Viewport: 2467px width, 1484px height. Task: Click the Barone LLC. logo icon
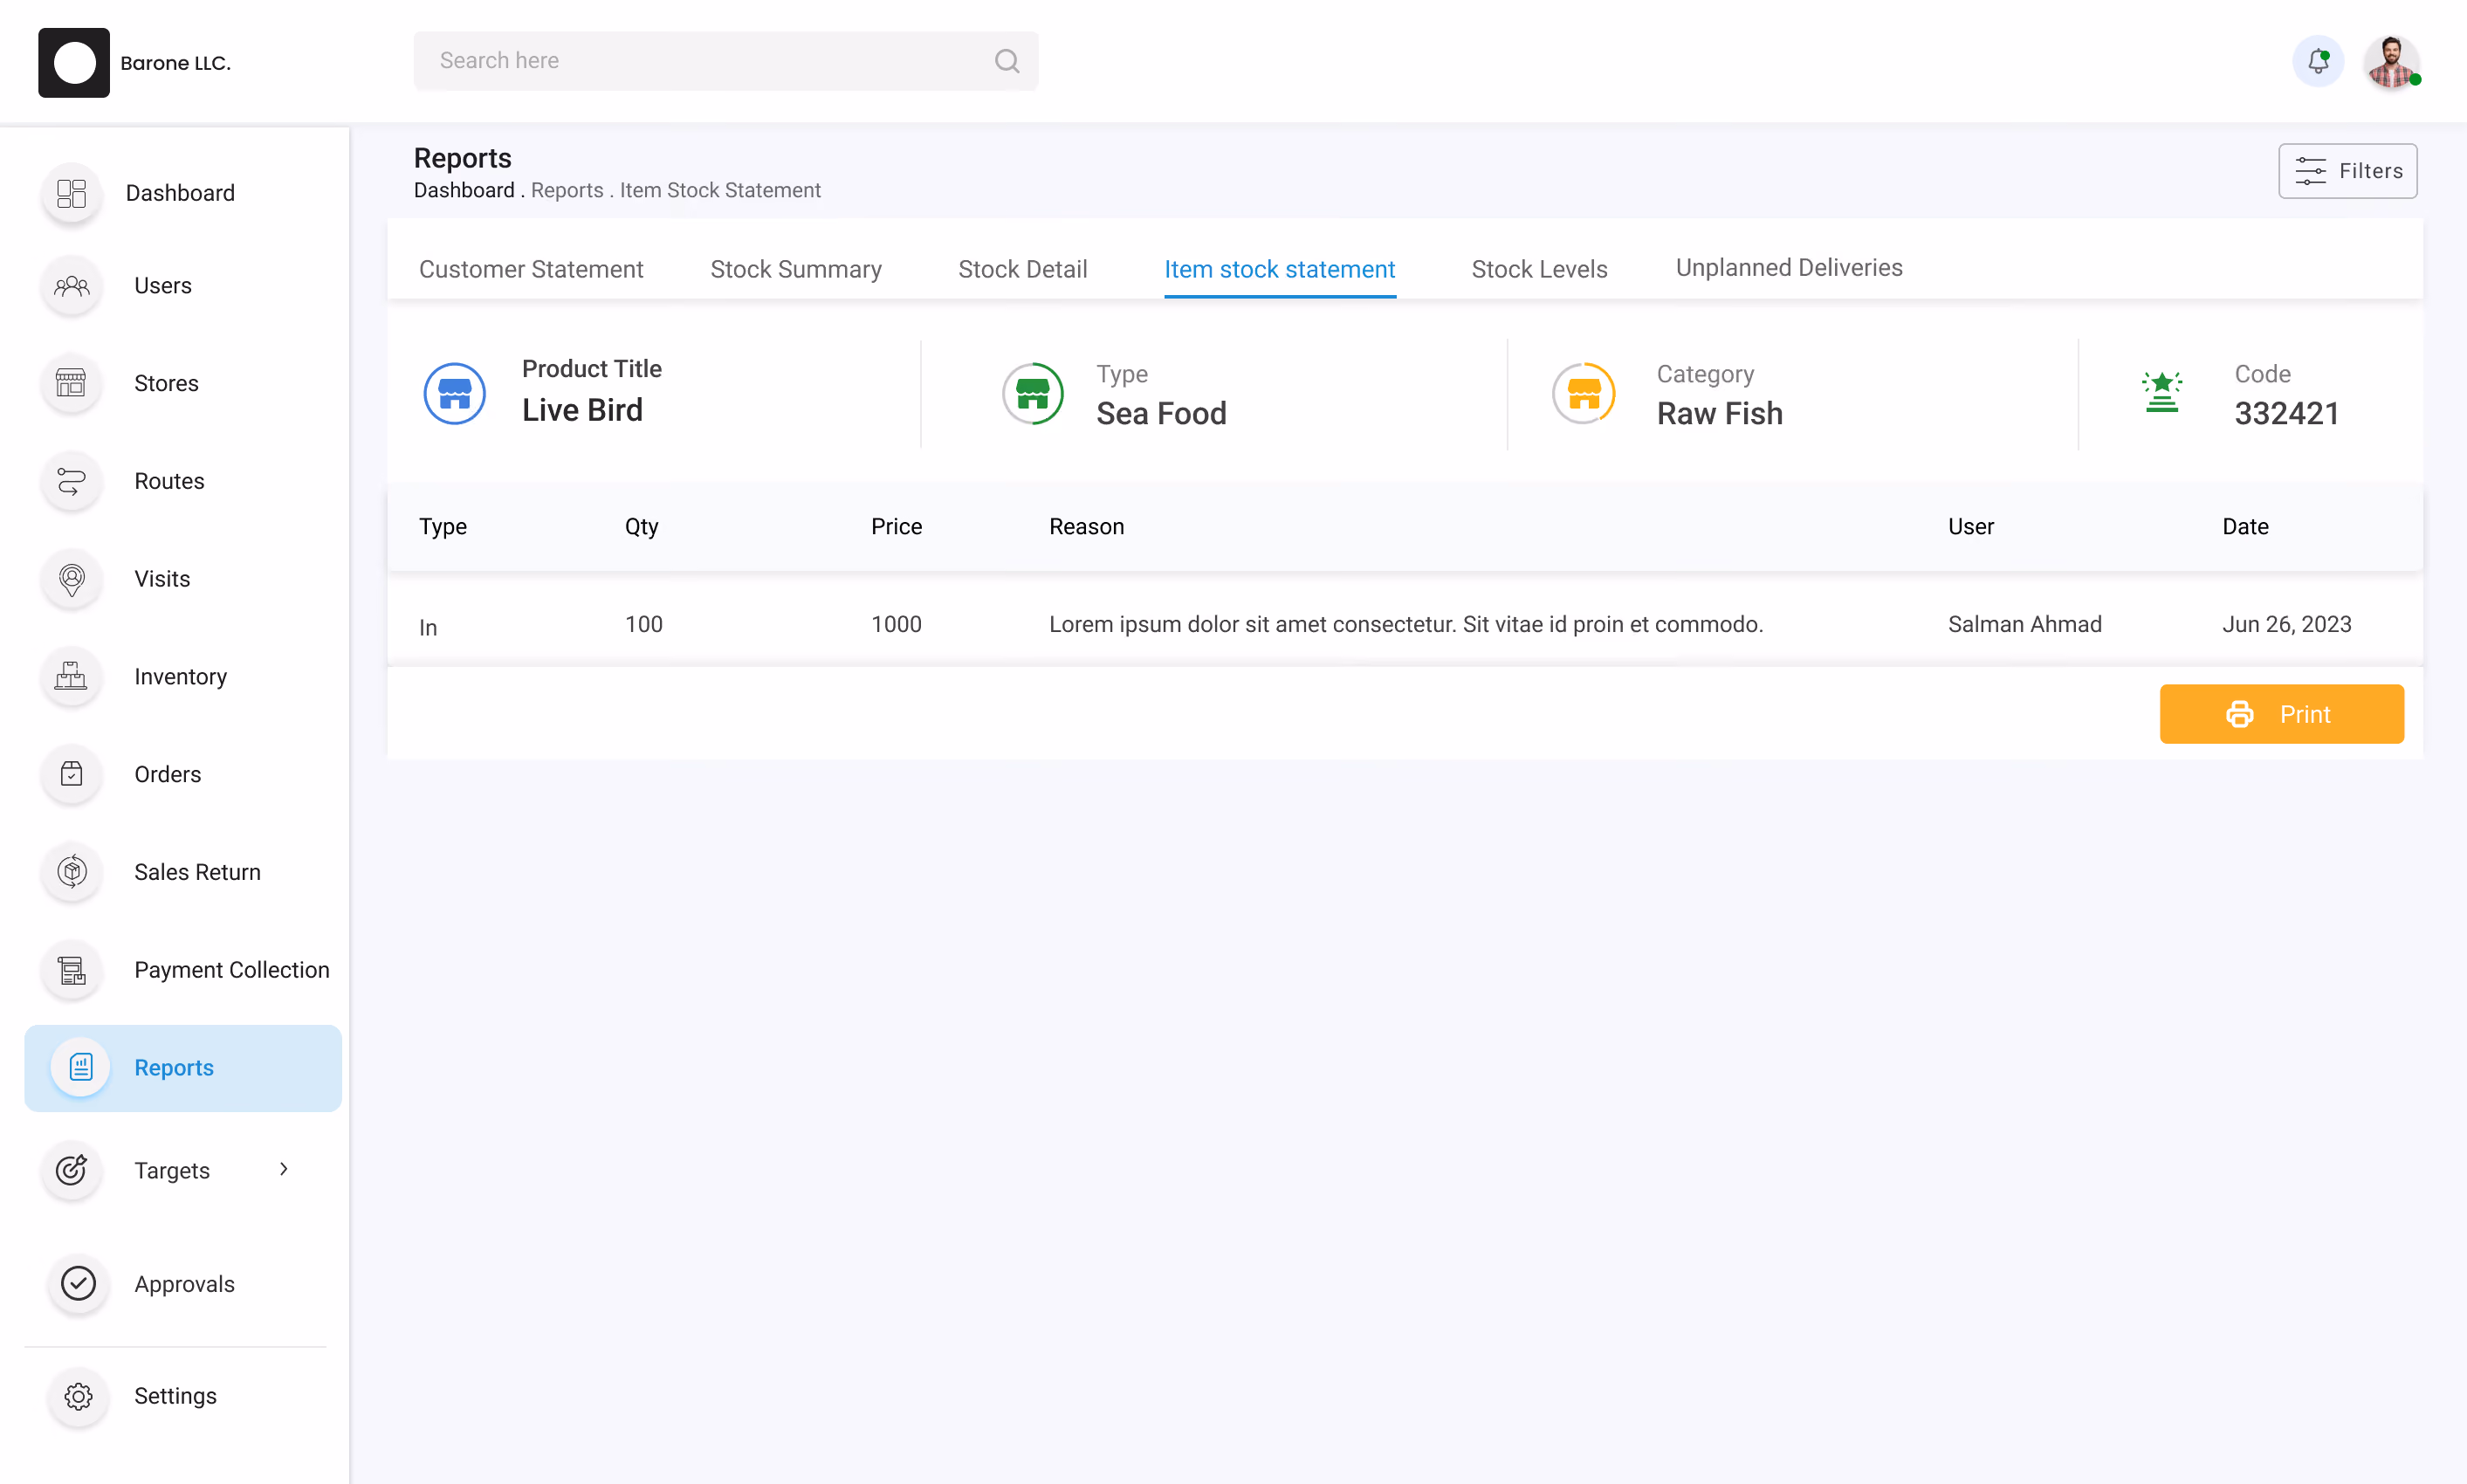(x=74, y=62)
